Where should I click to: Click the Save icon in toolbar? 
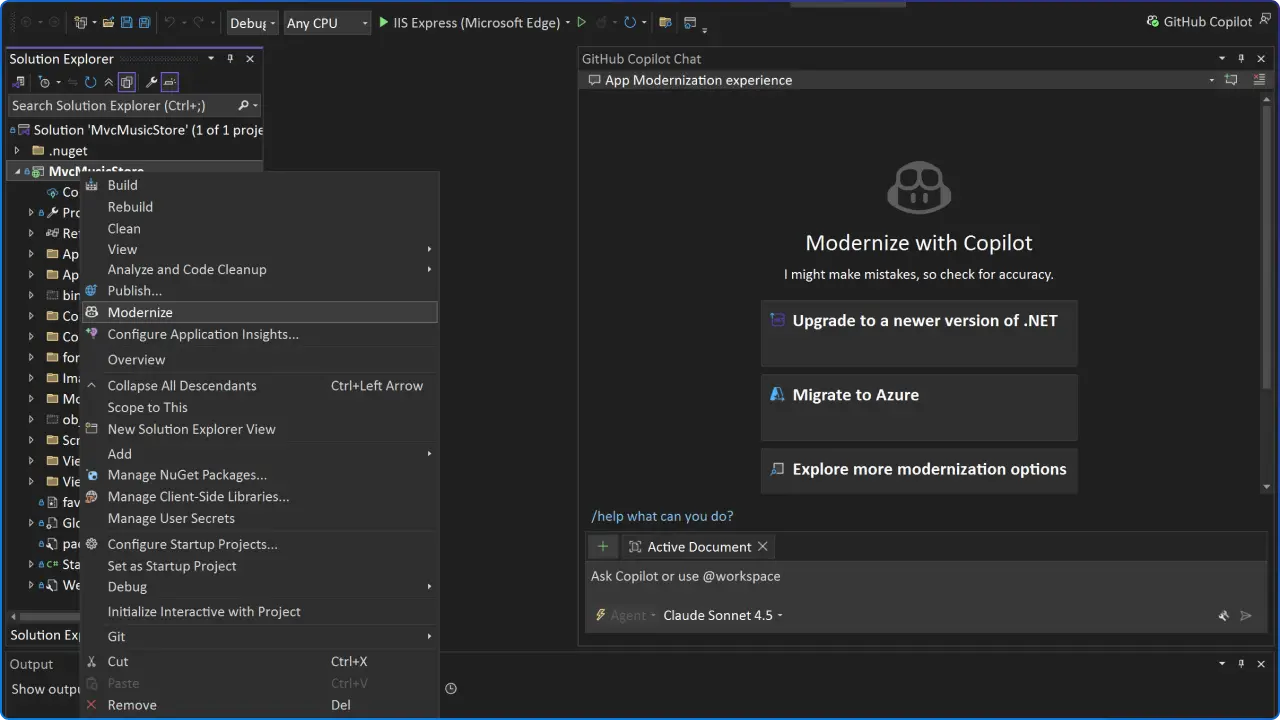[x=126, y=23]
